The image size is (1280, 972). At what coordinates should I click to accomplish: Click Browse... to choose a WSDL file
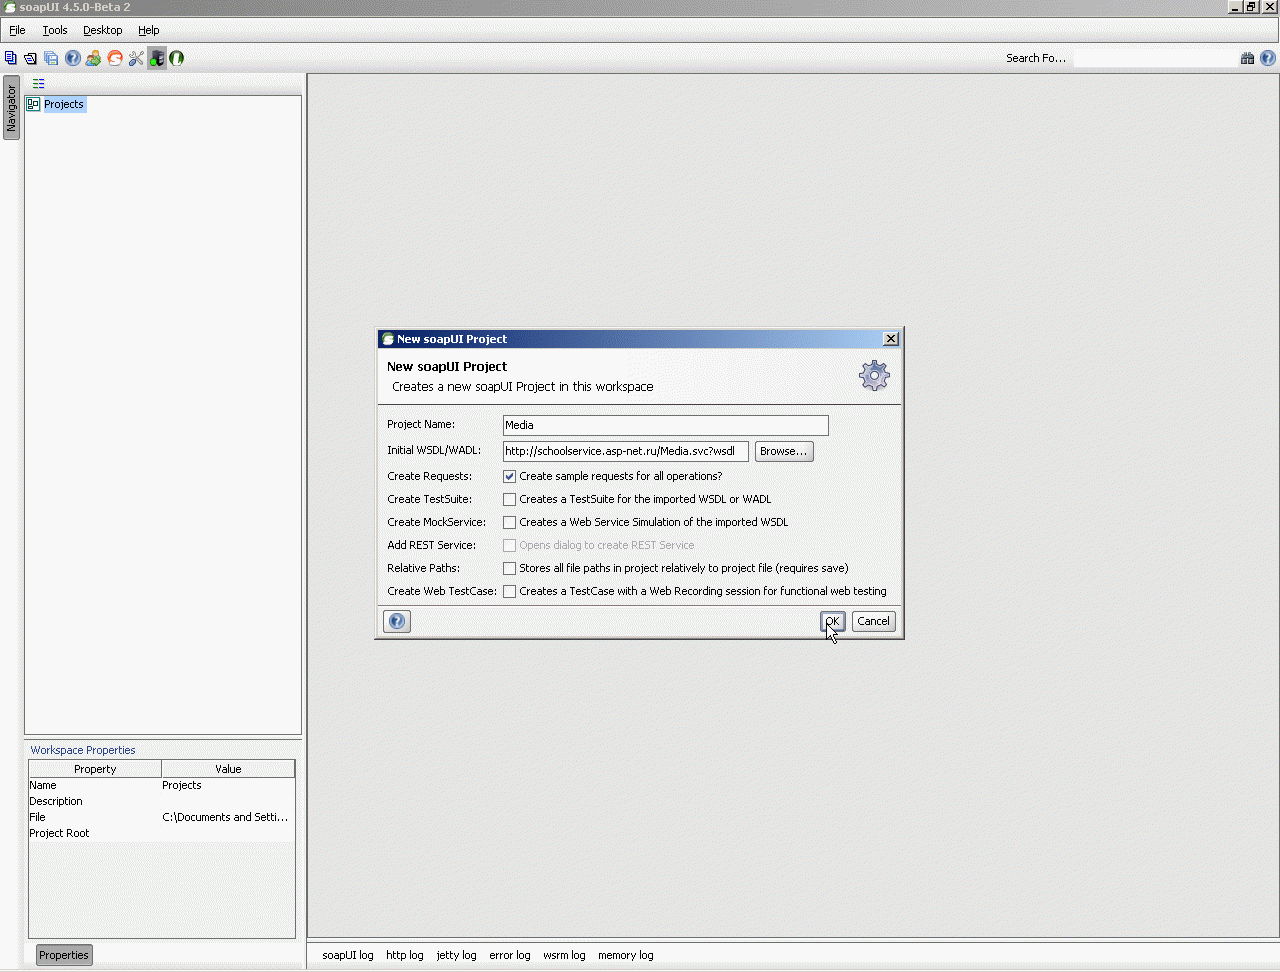[x=784, y=451]
